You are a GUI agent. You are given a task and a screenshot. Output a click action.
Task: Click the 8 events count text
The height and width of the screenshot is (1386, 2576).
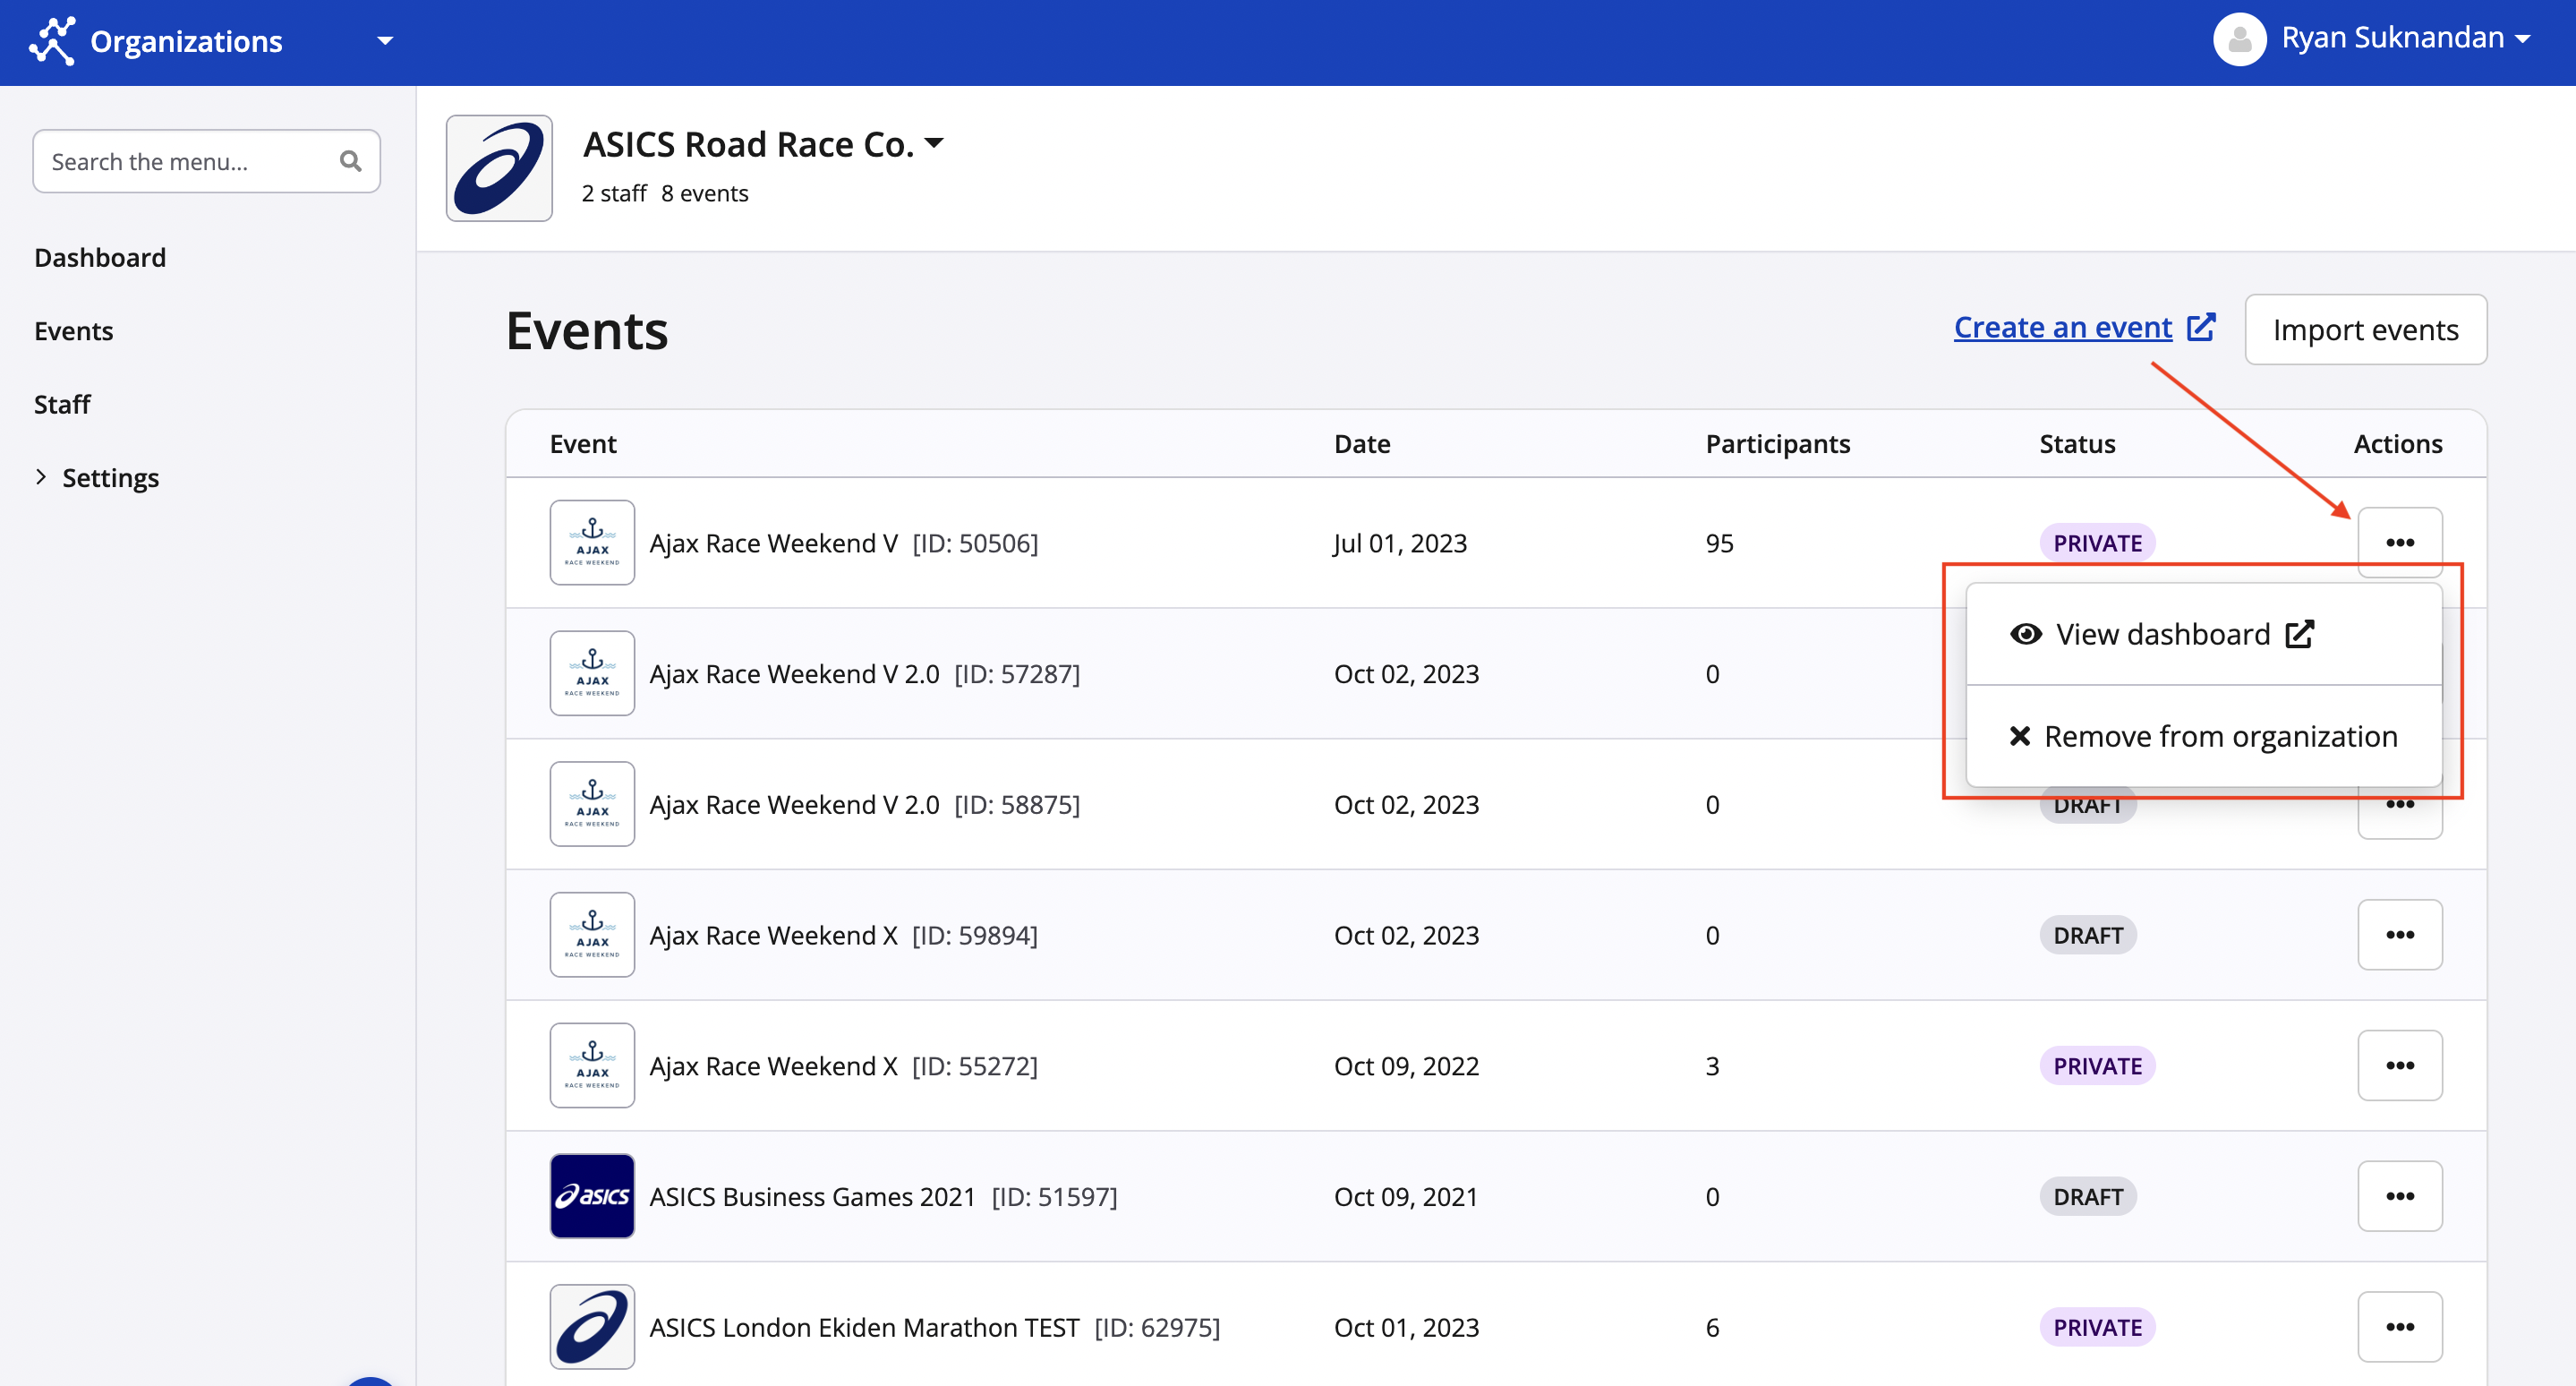click(x=705, y=193)
